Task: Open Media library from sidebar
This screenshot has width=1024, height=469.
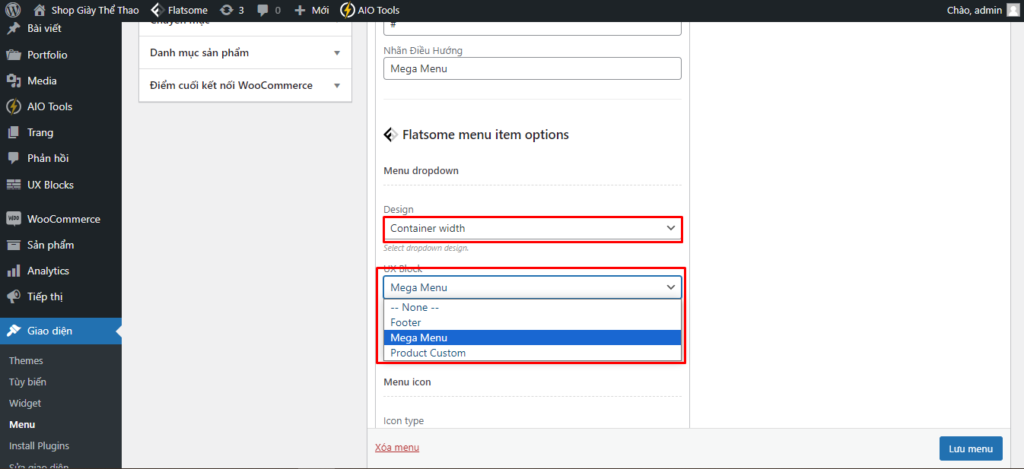Action: (42, 81)
